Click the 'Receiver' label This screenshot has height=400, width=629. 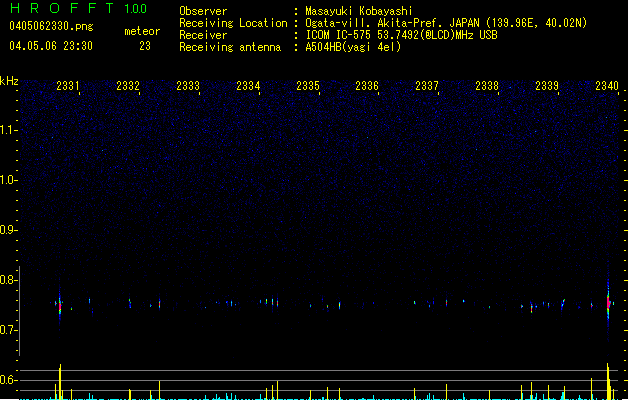pyautogui.click(x=203, y=35)
